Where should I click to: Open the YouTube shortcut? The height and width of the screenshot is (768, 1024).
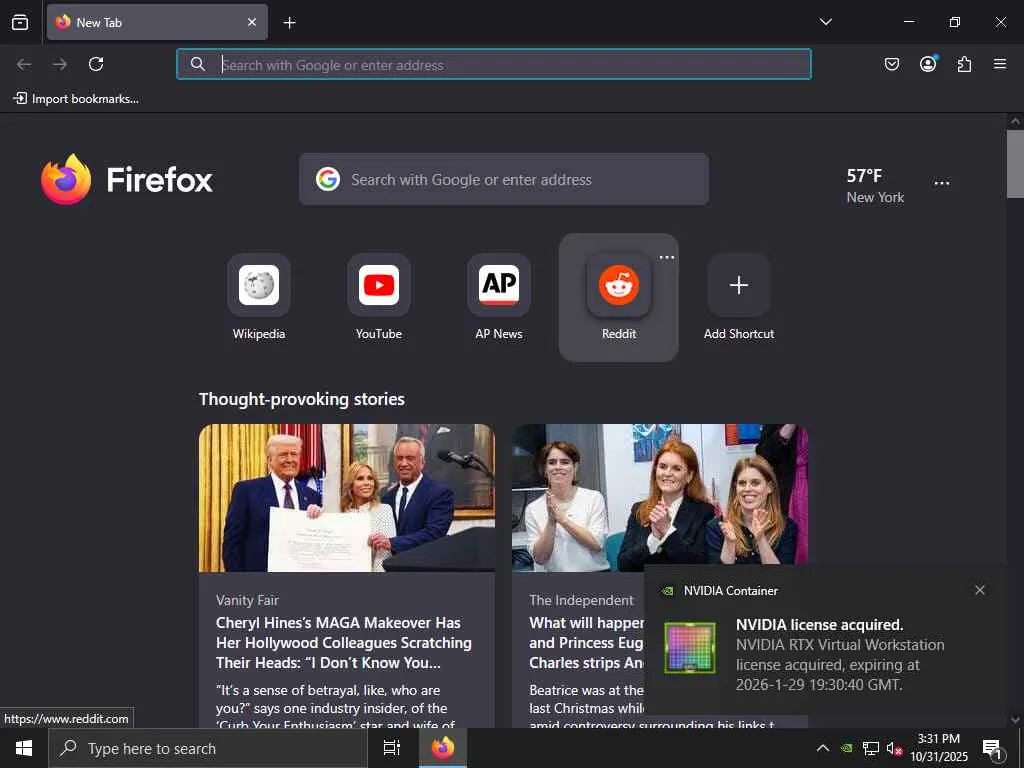click(379, 297)
